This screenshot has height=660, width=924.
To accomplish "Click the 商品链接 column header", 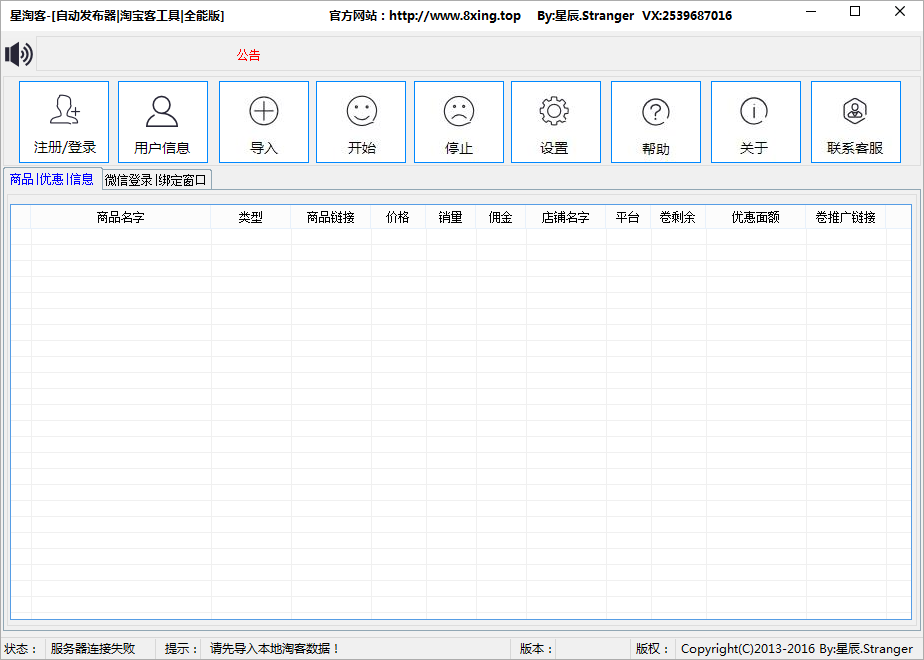I will (331, 217).
